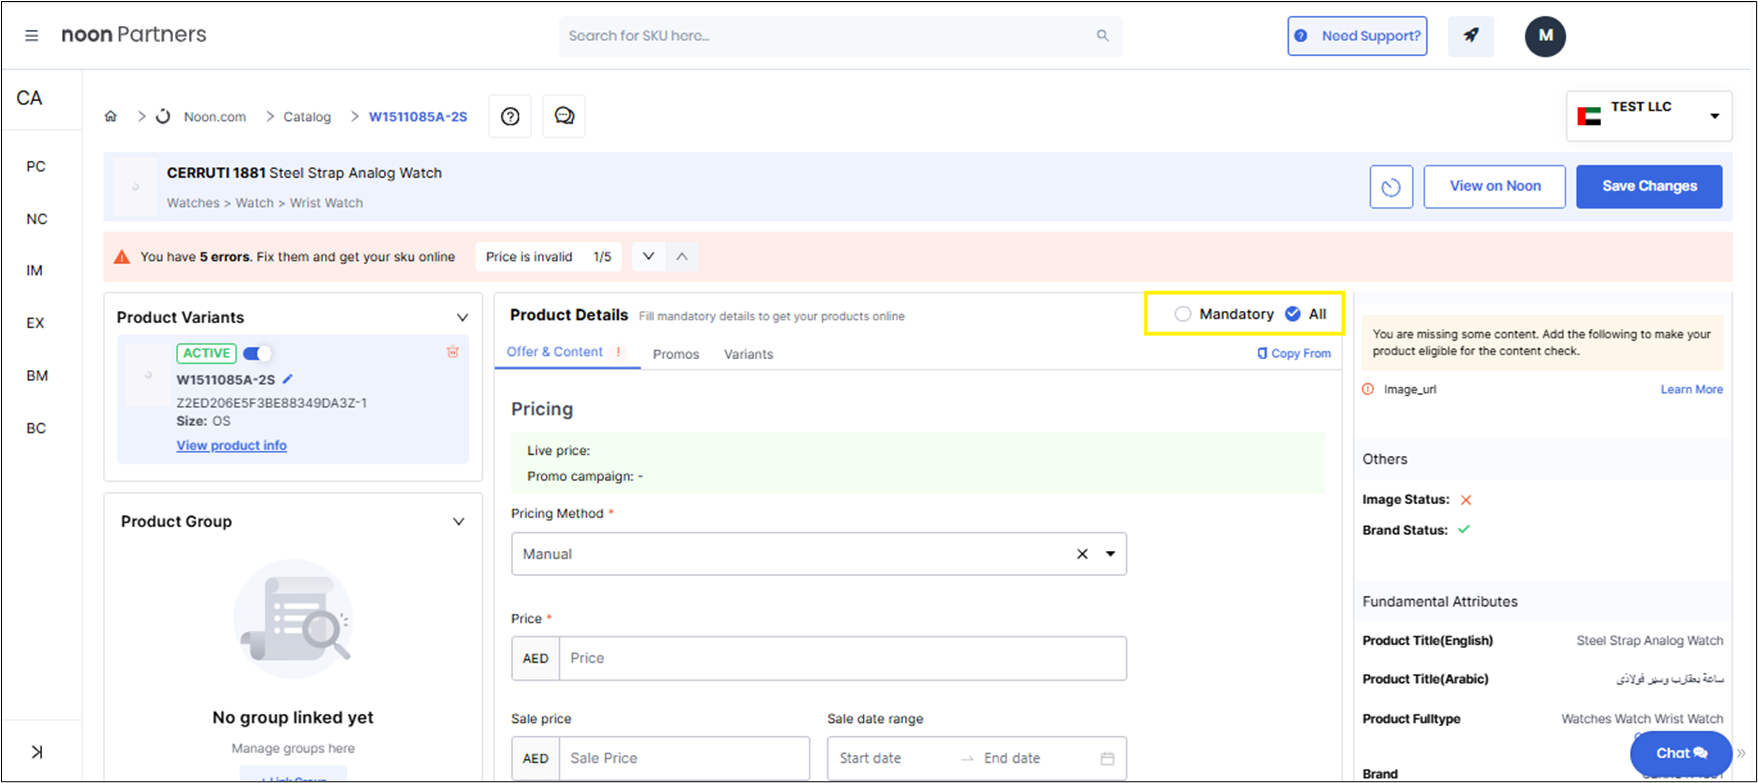
Task: Click the W1511085A-2S breadcrumb
Action: (418, 117)
